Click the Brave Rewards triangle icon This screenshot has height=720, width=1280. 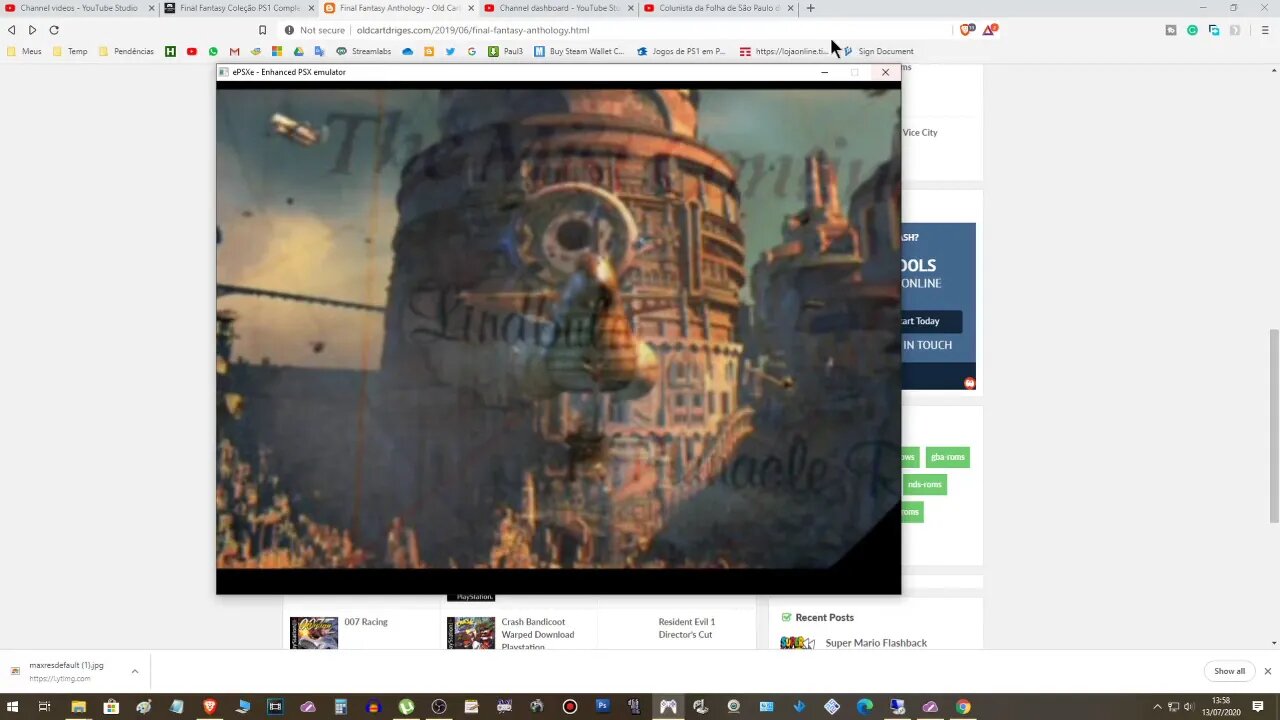[x=989, y=30]
